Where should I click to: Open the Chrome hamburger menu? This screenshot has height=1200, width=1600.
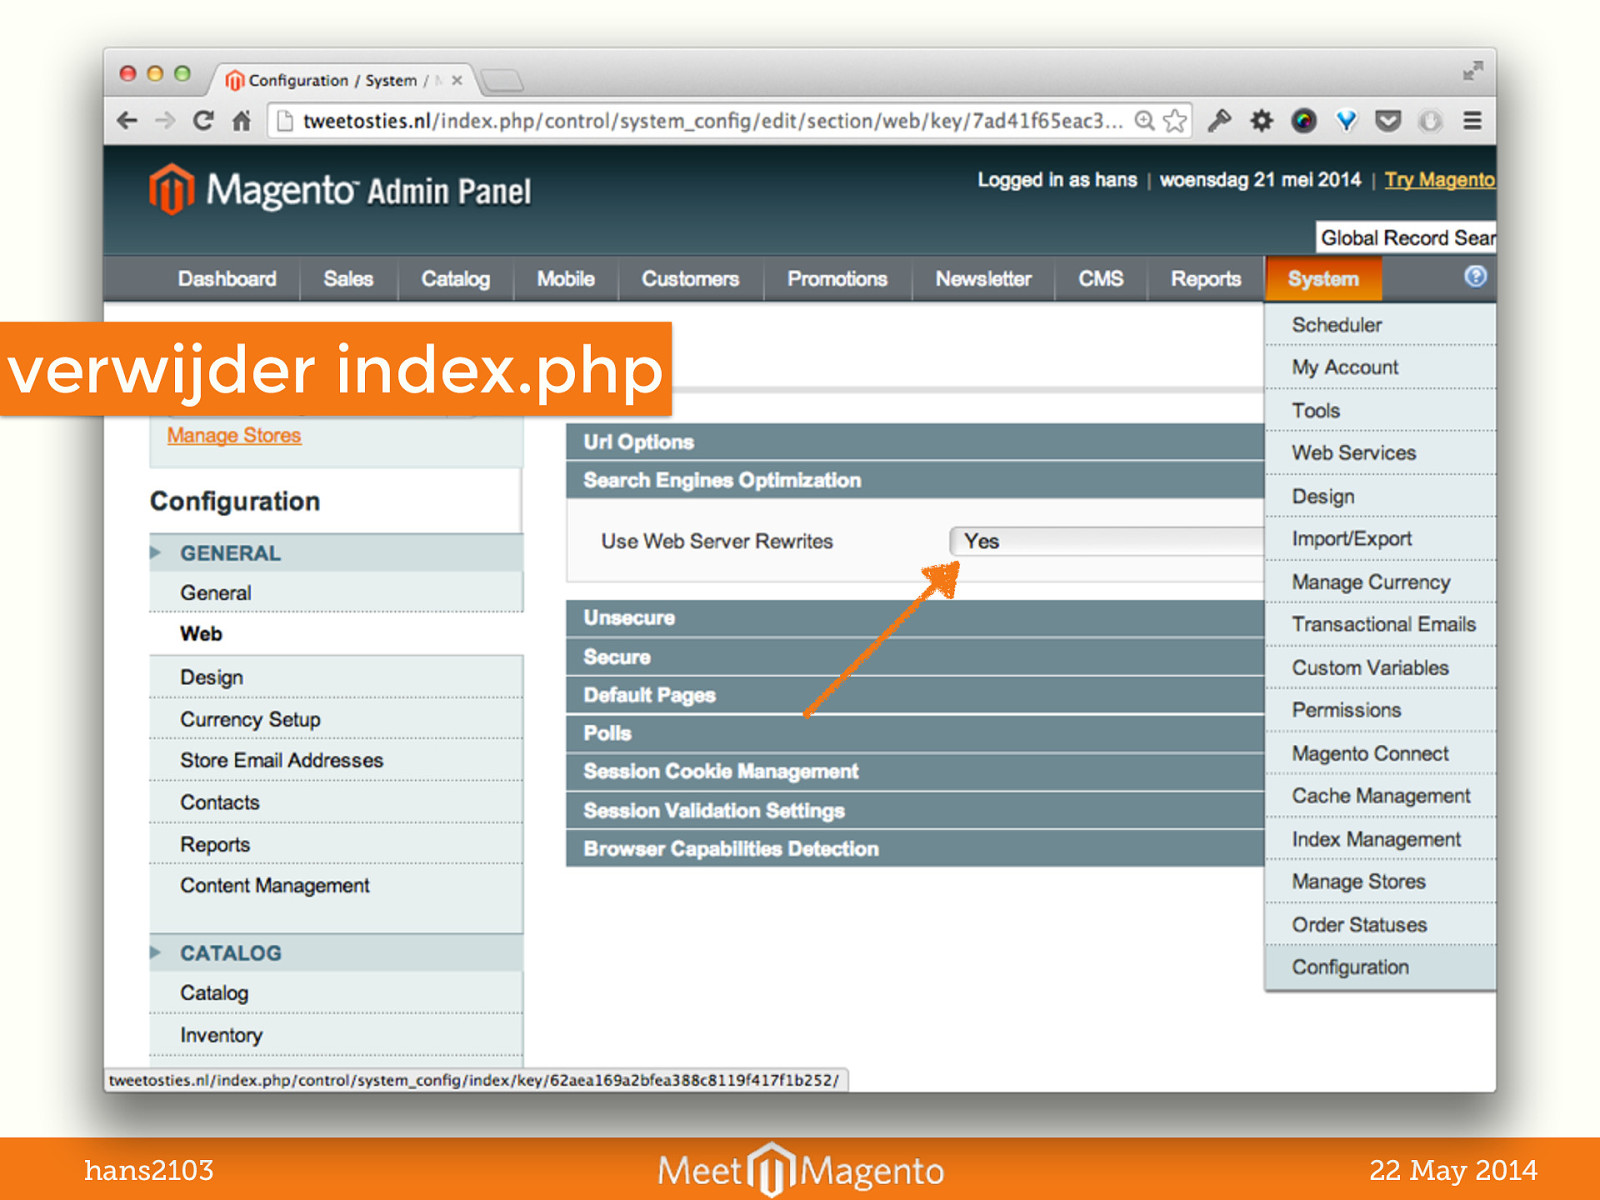point(1472,121)
